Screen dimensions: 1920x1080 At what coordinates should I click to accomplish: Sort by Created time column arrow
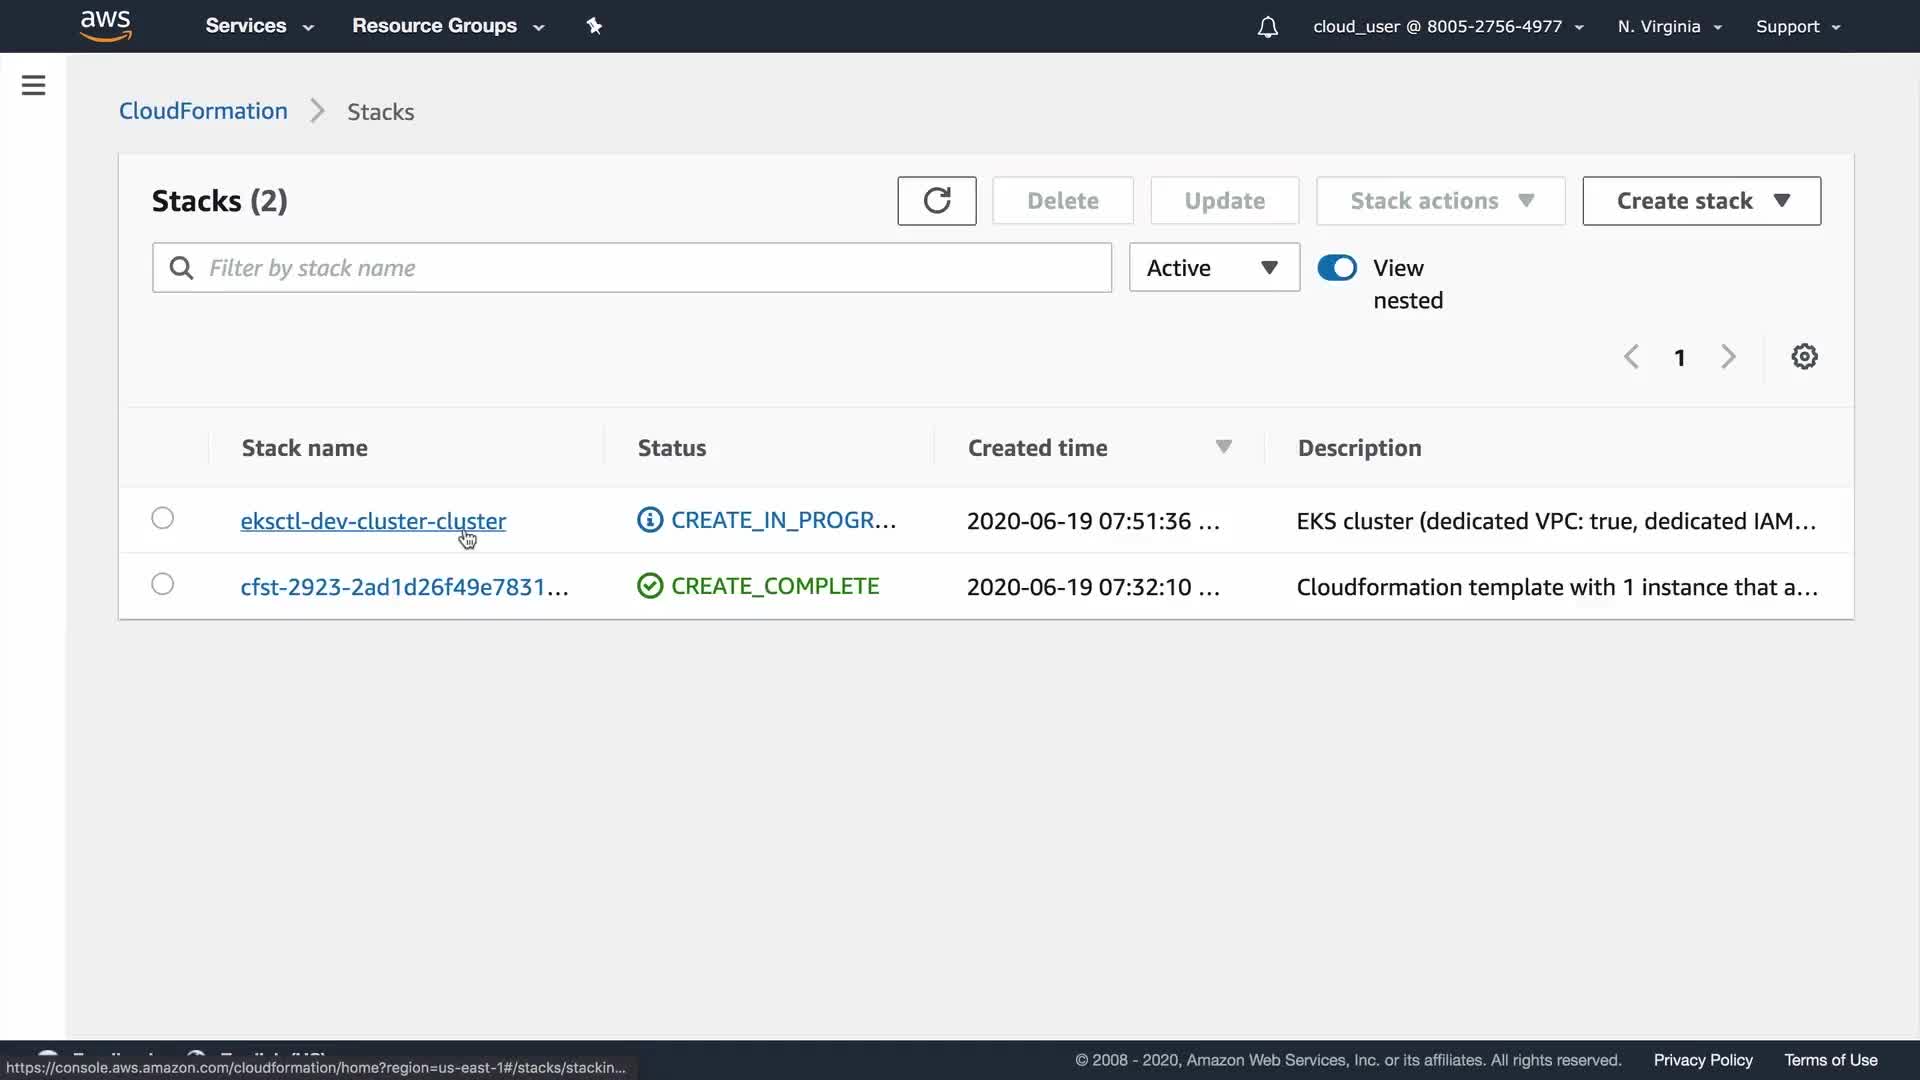pos(1223,447)
